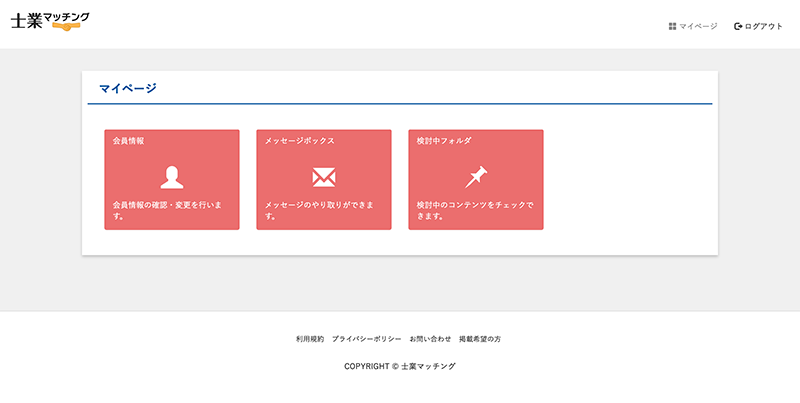
Task: Click the logout arrow icon
Action: [x=738, y=26]
